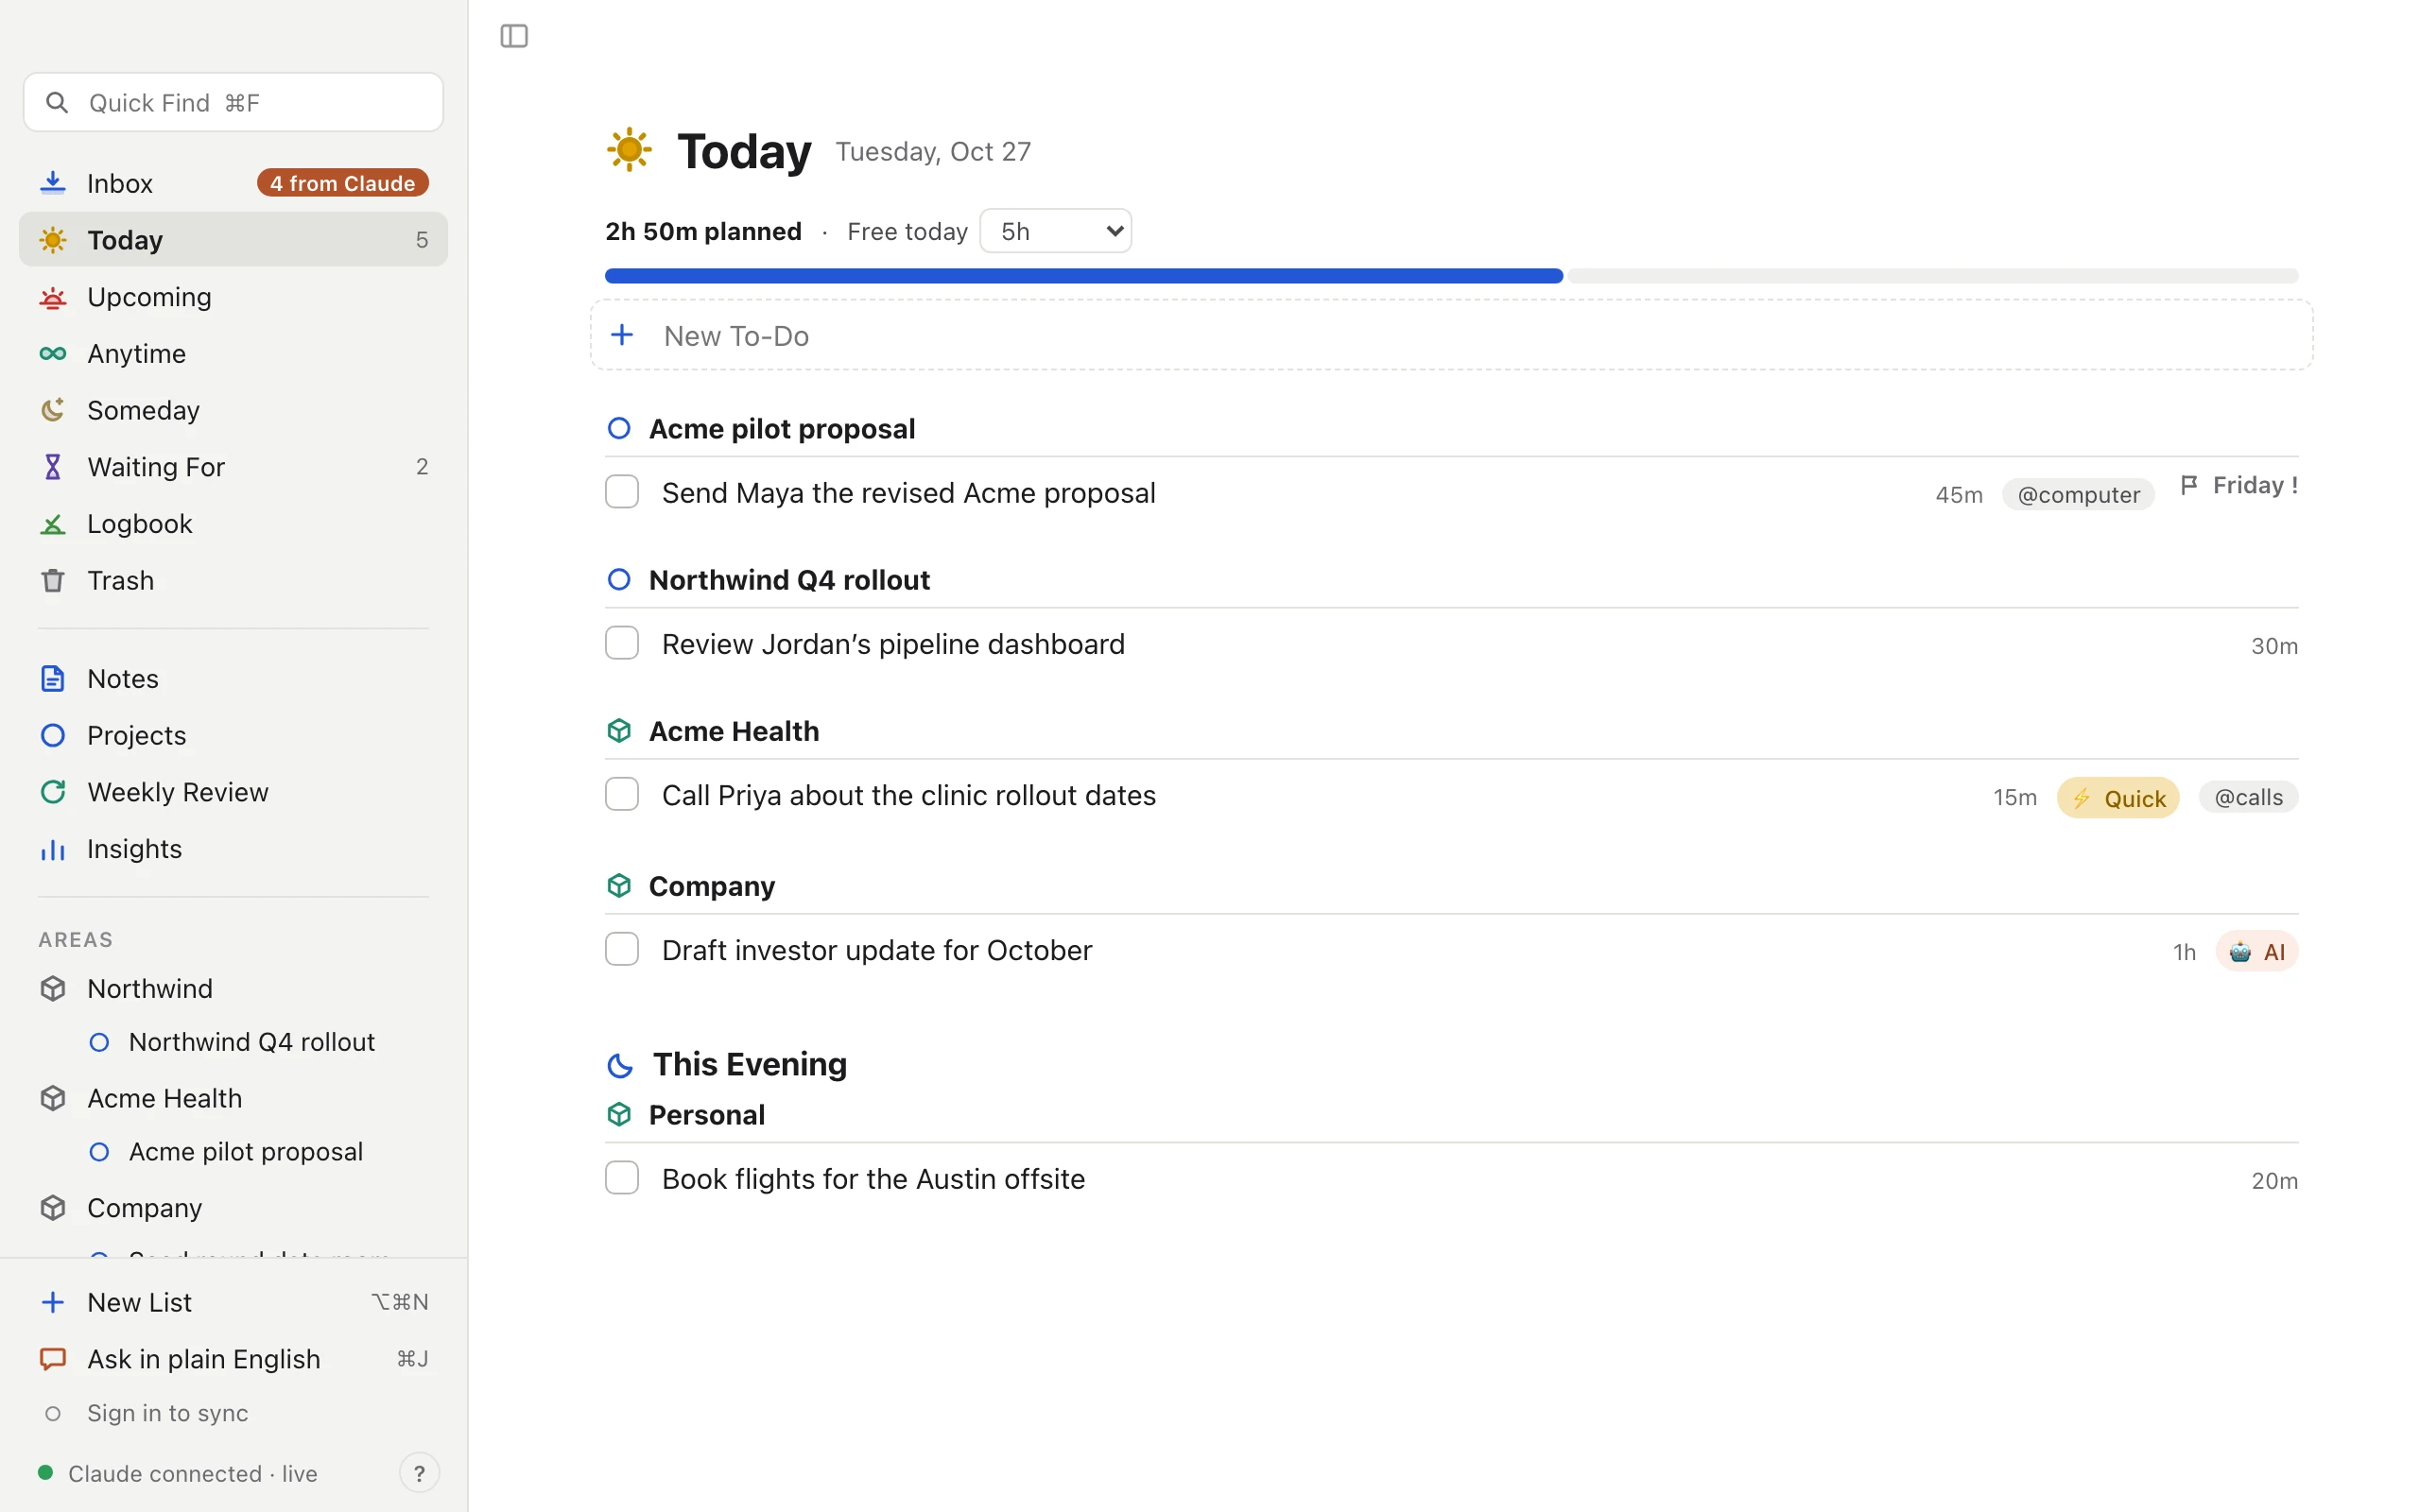This screenshot has height=1512, width=2420.
Task: Click the Weekly Review refresh icon
Action: pyautogui.click(x=52, y=792)
